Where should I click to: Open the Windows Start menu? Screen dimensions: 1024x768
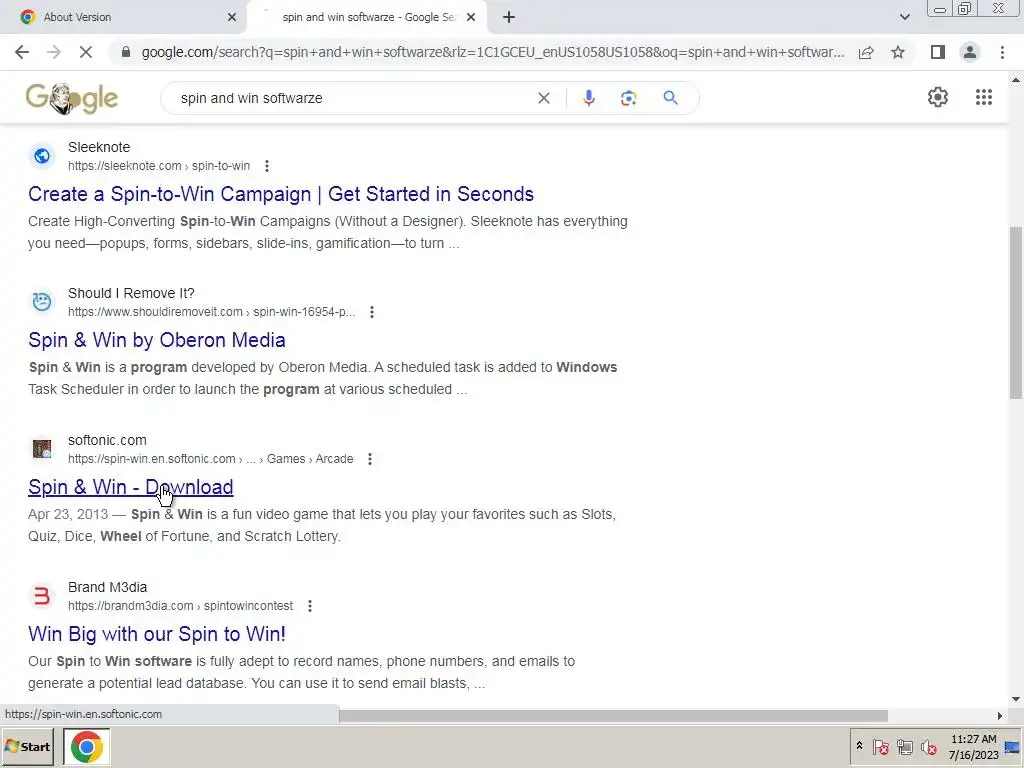(27, 746)
